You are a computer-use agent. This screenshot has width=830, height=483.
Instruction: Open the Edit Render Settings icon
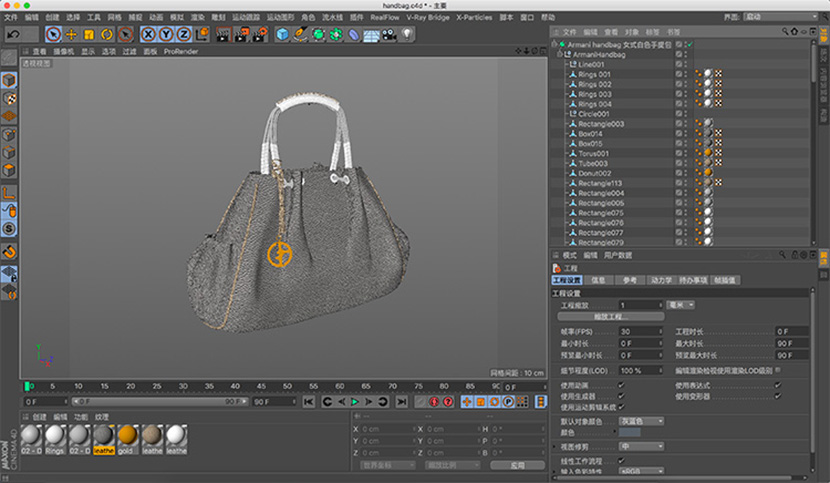(259, 34)
